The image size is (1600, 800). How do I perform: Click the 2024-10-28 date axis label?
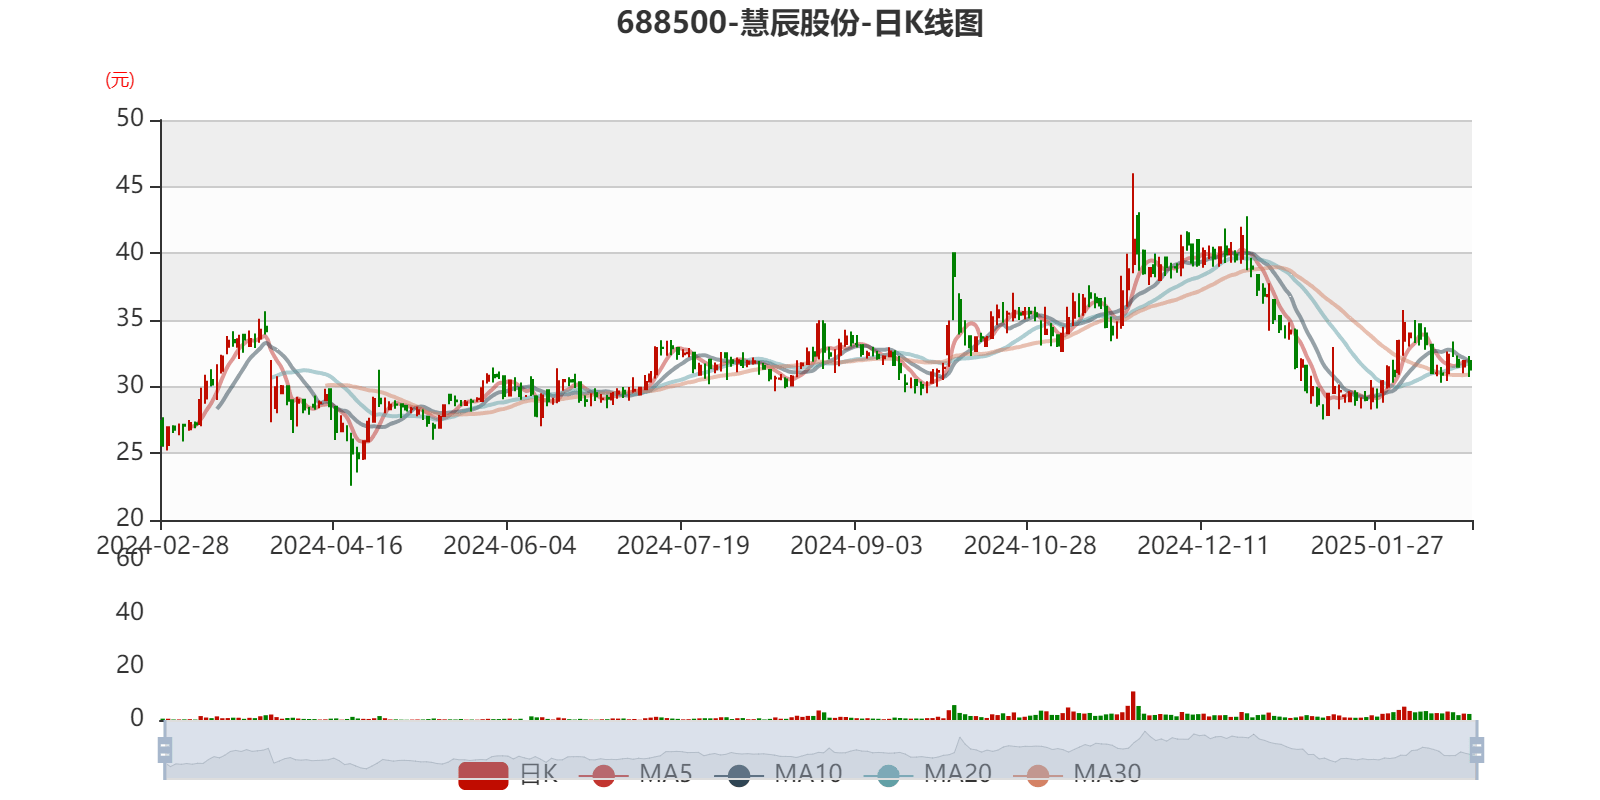(x=1030, y=546)
